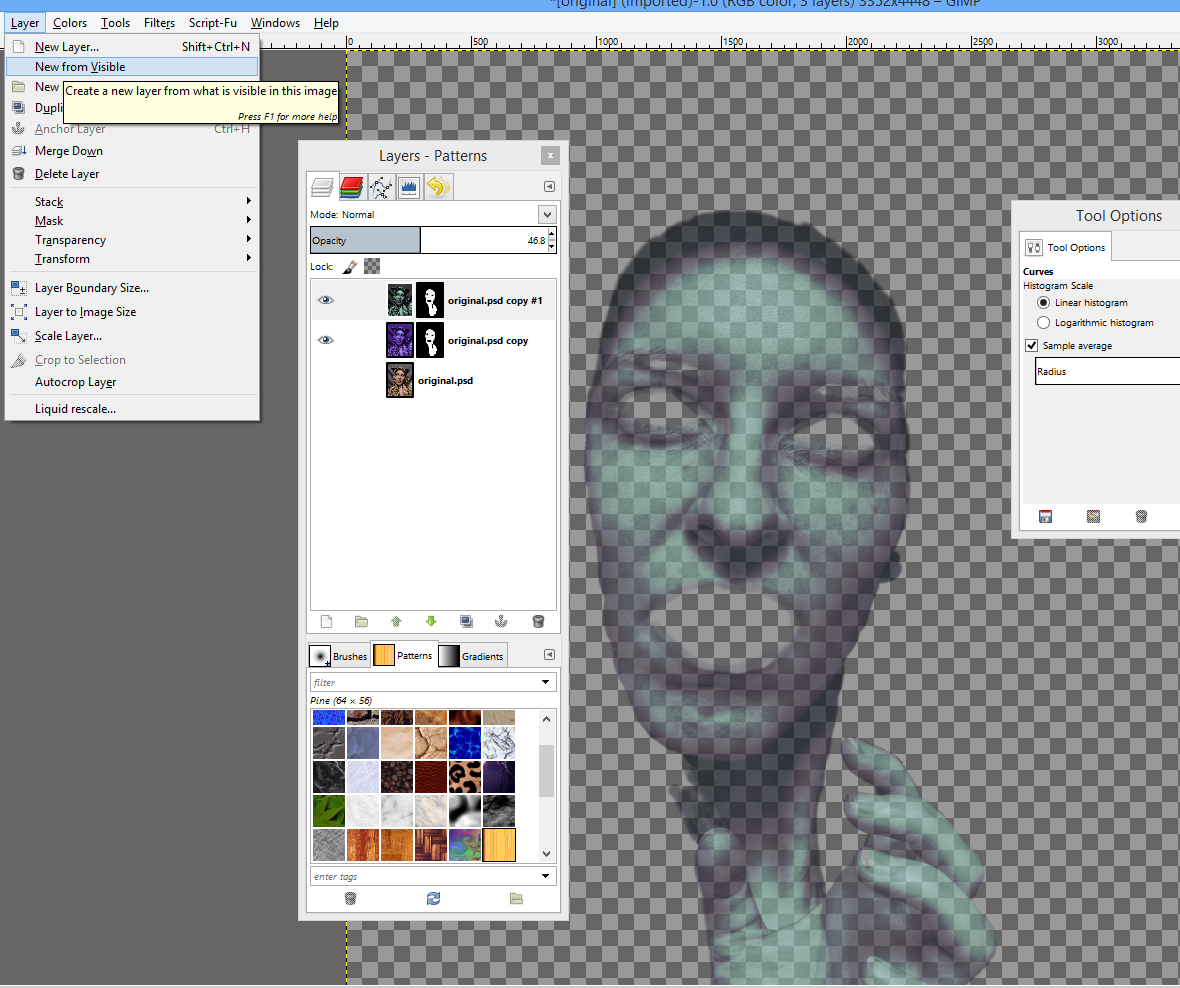Uncheck Sample average in Tool Options

1029,345
